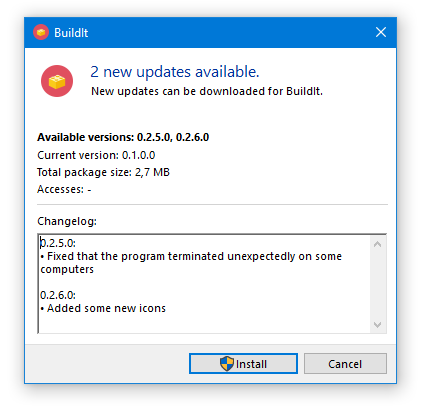The width and height of the screenshot is (425, 412).
Task: Click the Install button
Action: point(243,363)
